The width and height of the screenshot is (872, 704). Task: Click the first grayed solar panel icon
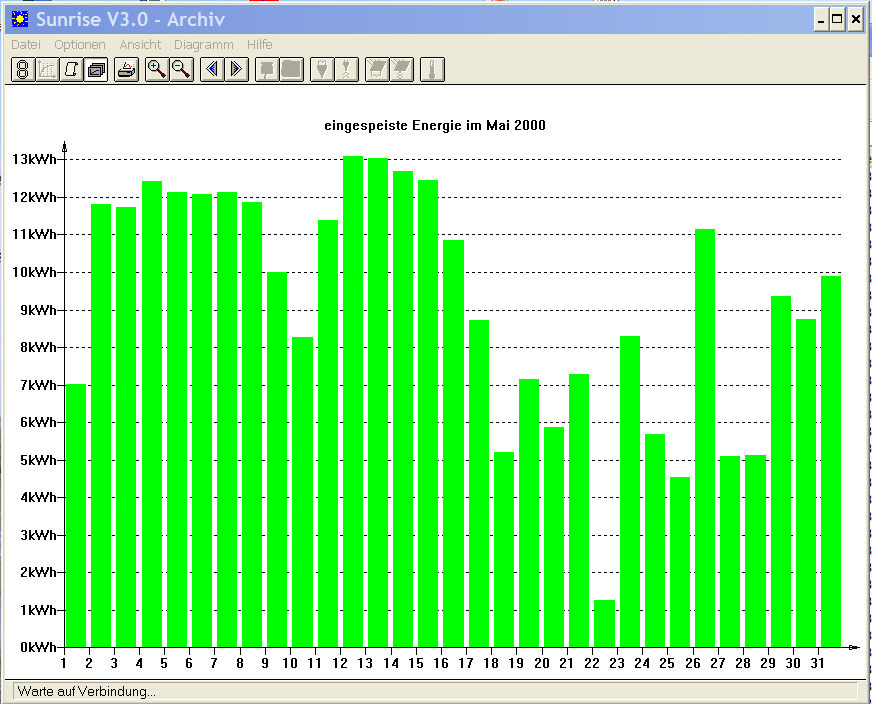coord(377,70)
